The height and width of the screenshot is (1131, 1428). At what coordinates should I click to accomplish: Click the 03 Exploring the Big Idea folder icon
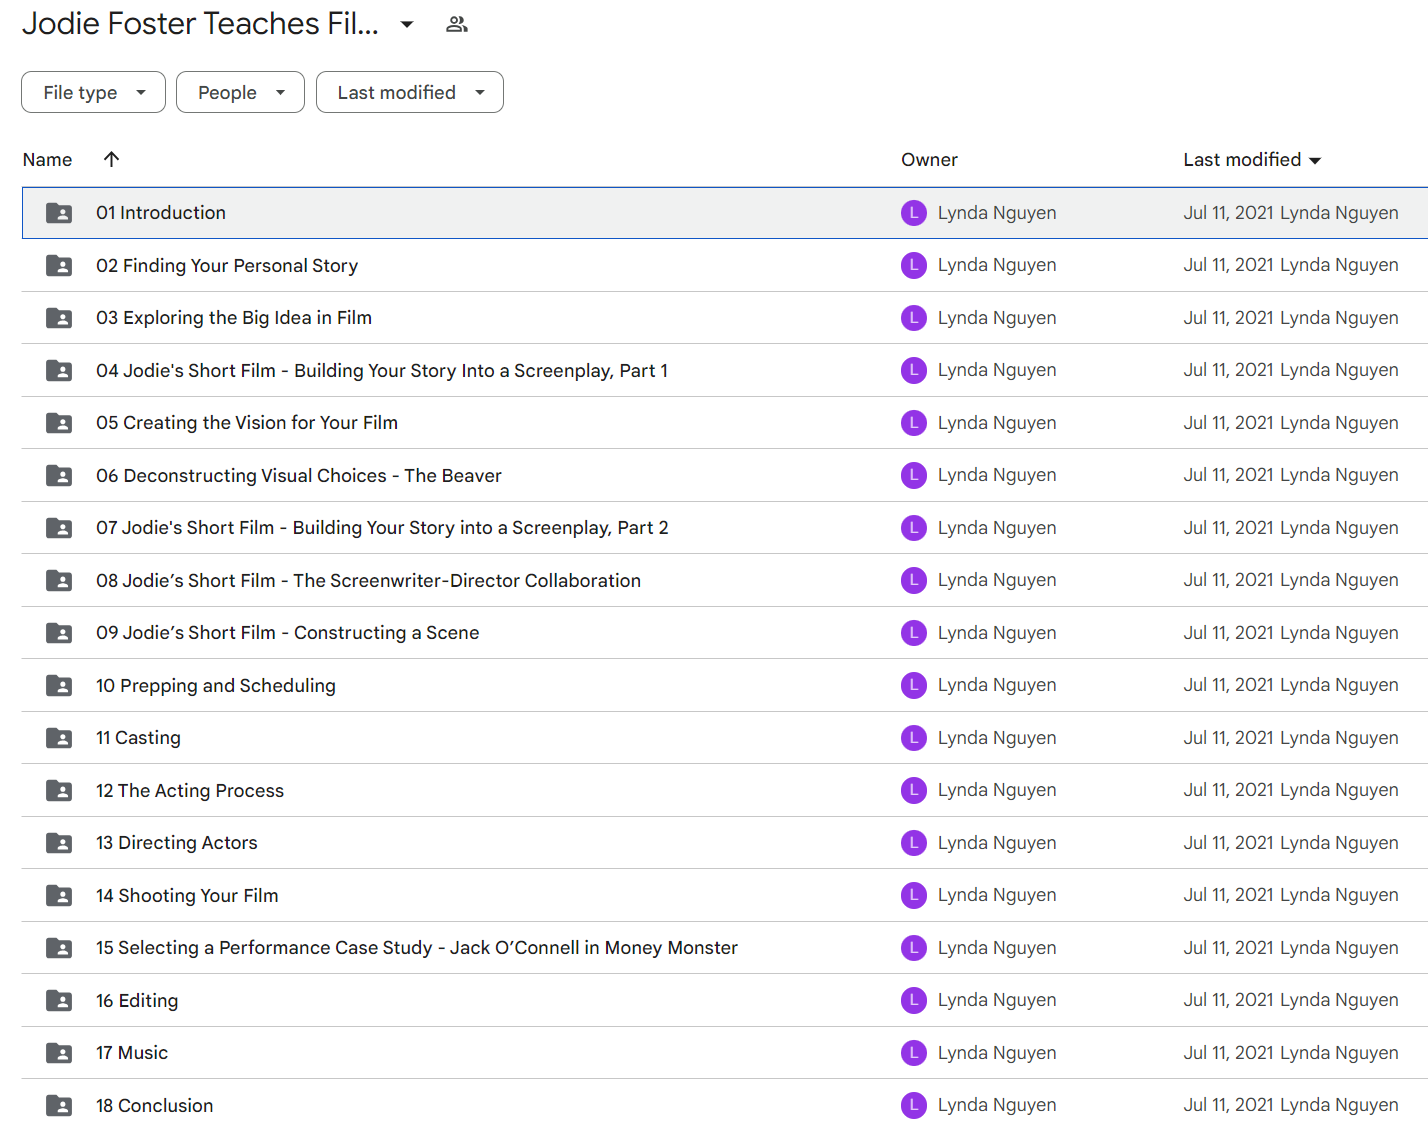(x=59, y=318)
